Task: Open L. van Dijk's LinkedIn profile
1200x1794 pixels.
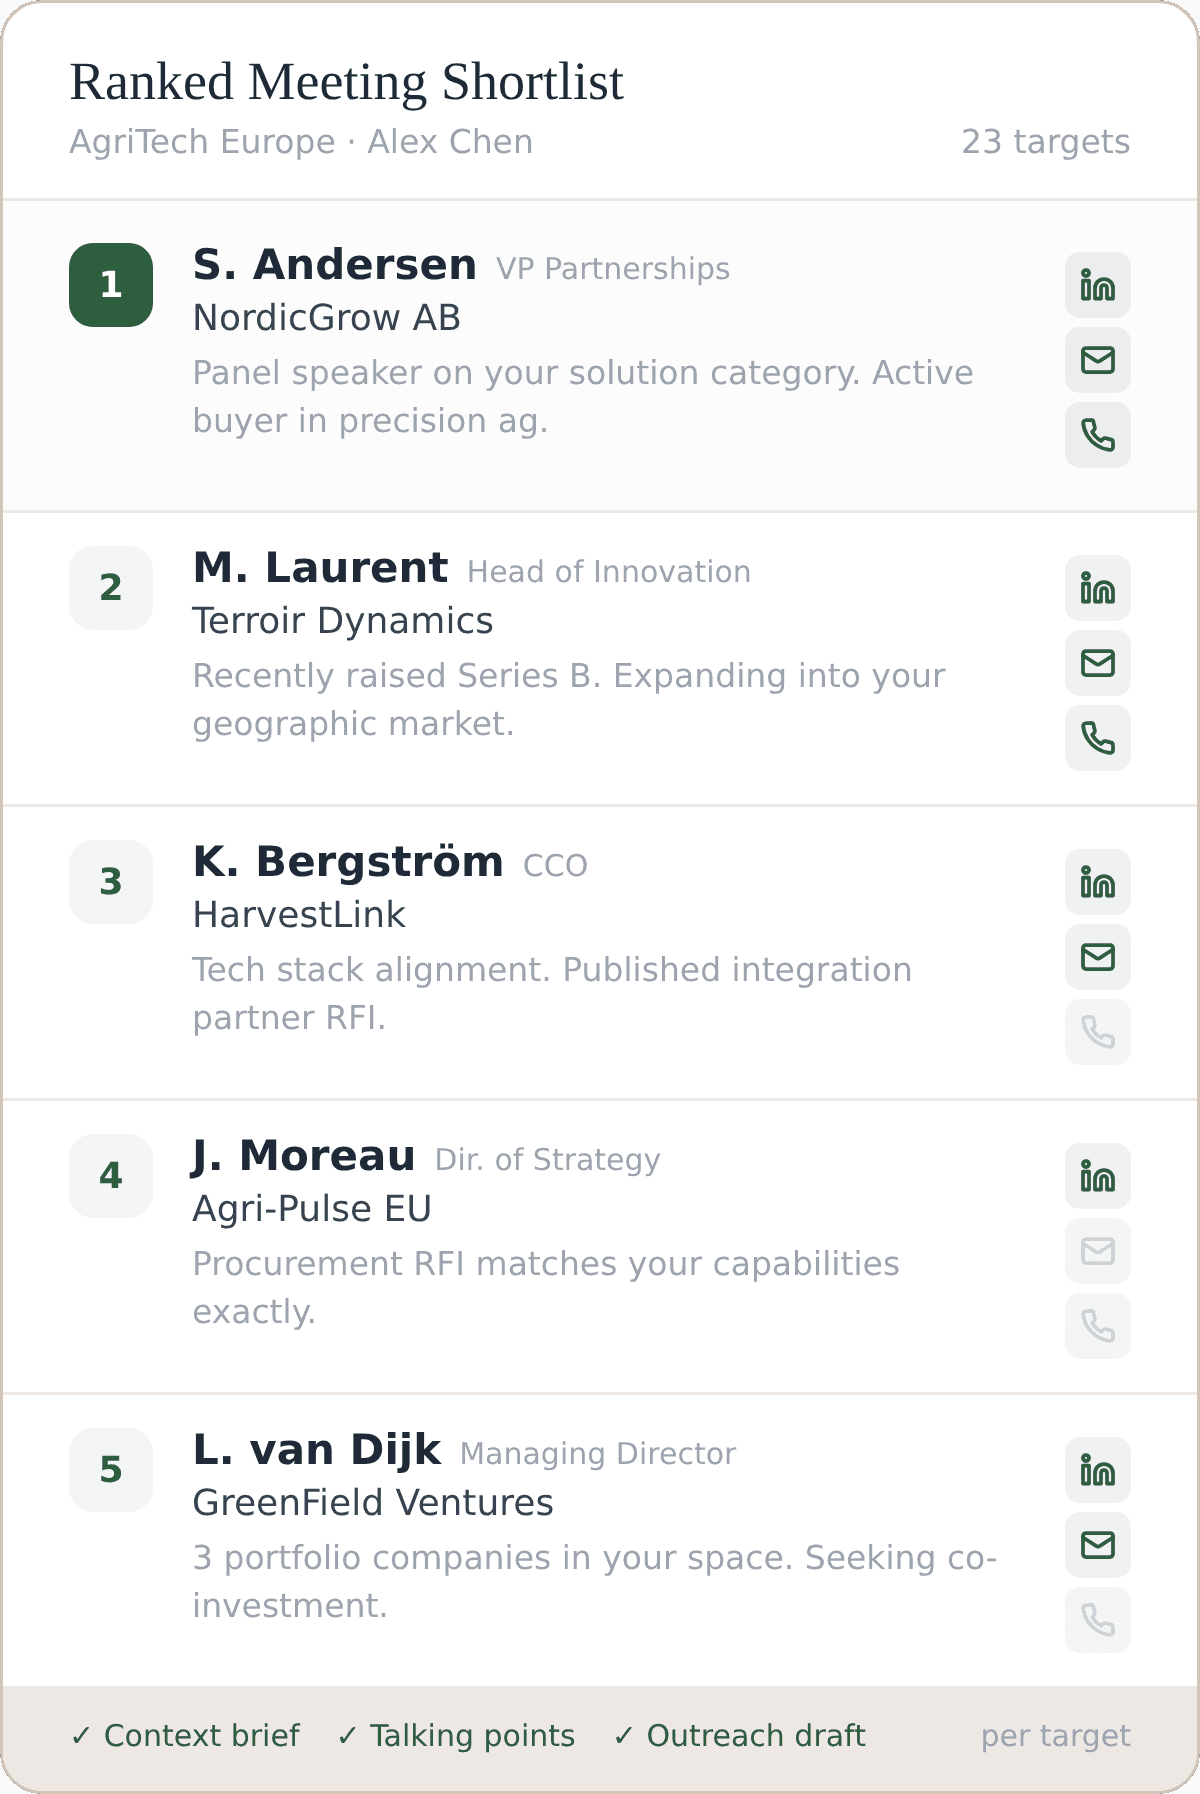Action: coord(1097,1470)
